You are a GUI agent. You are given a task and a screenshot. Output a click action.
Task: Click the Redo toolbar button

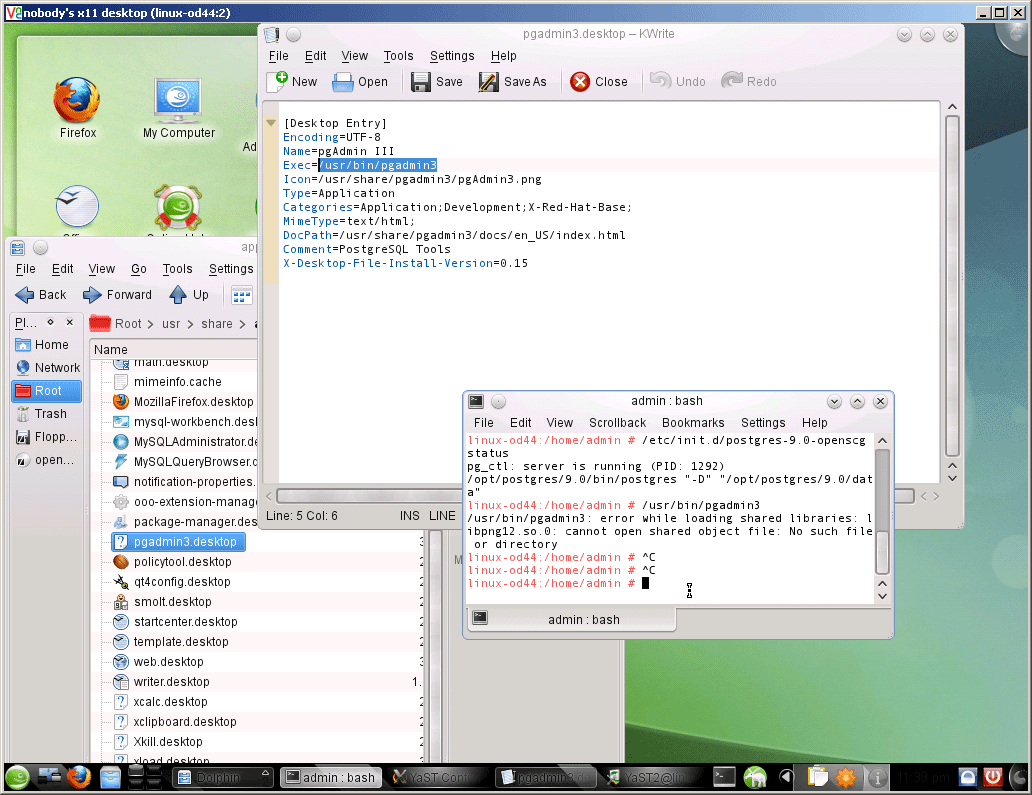(749, 82)
